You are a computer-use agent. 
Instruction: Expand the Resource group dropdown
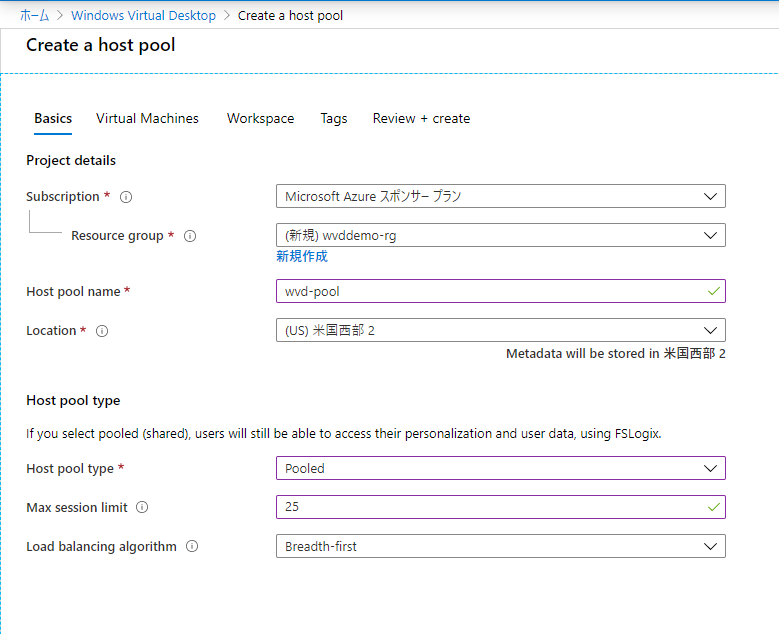pyautogui.click(x=500, y=236)
